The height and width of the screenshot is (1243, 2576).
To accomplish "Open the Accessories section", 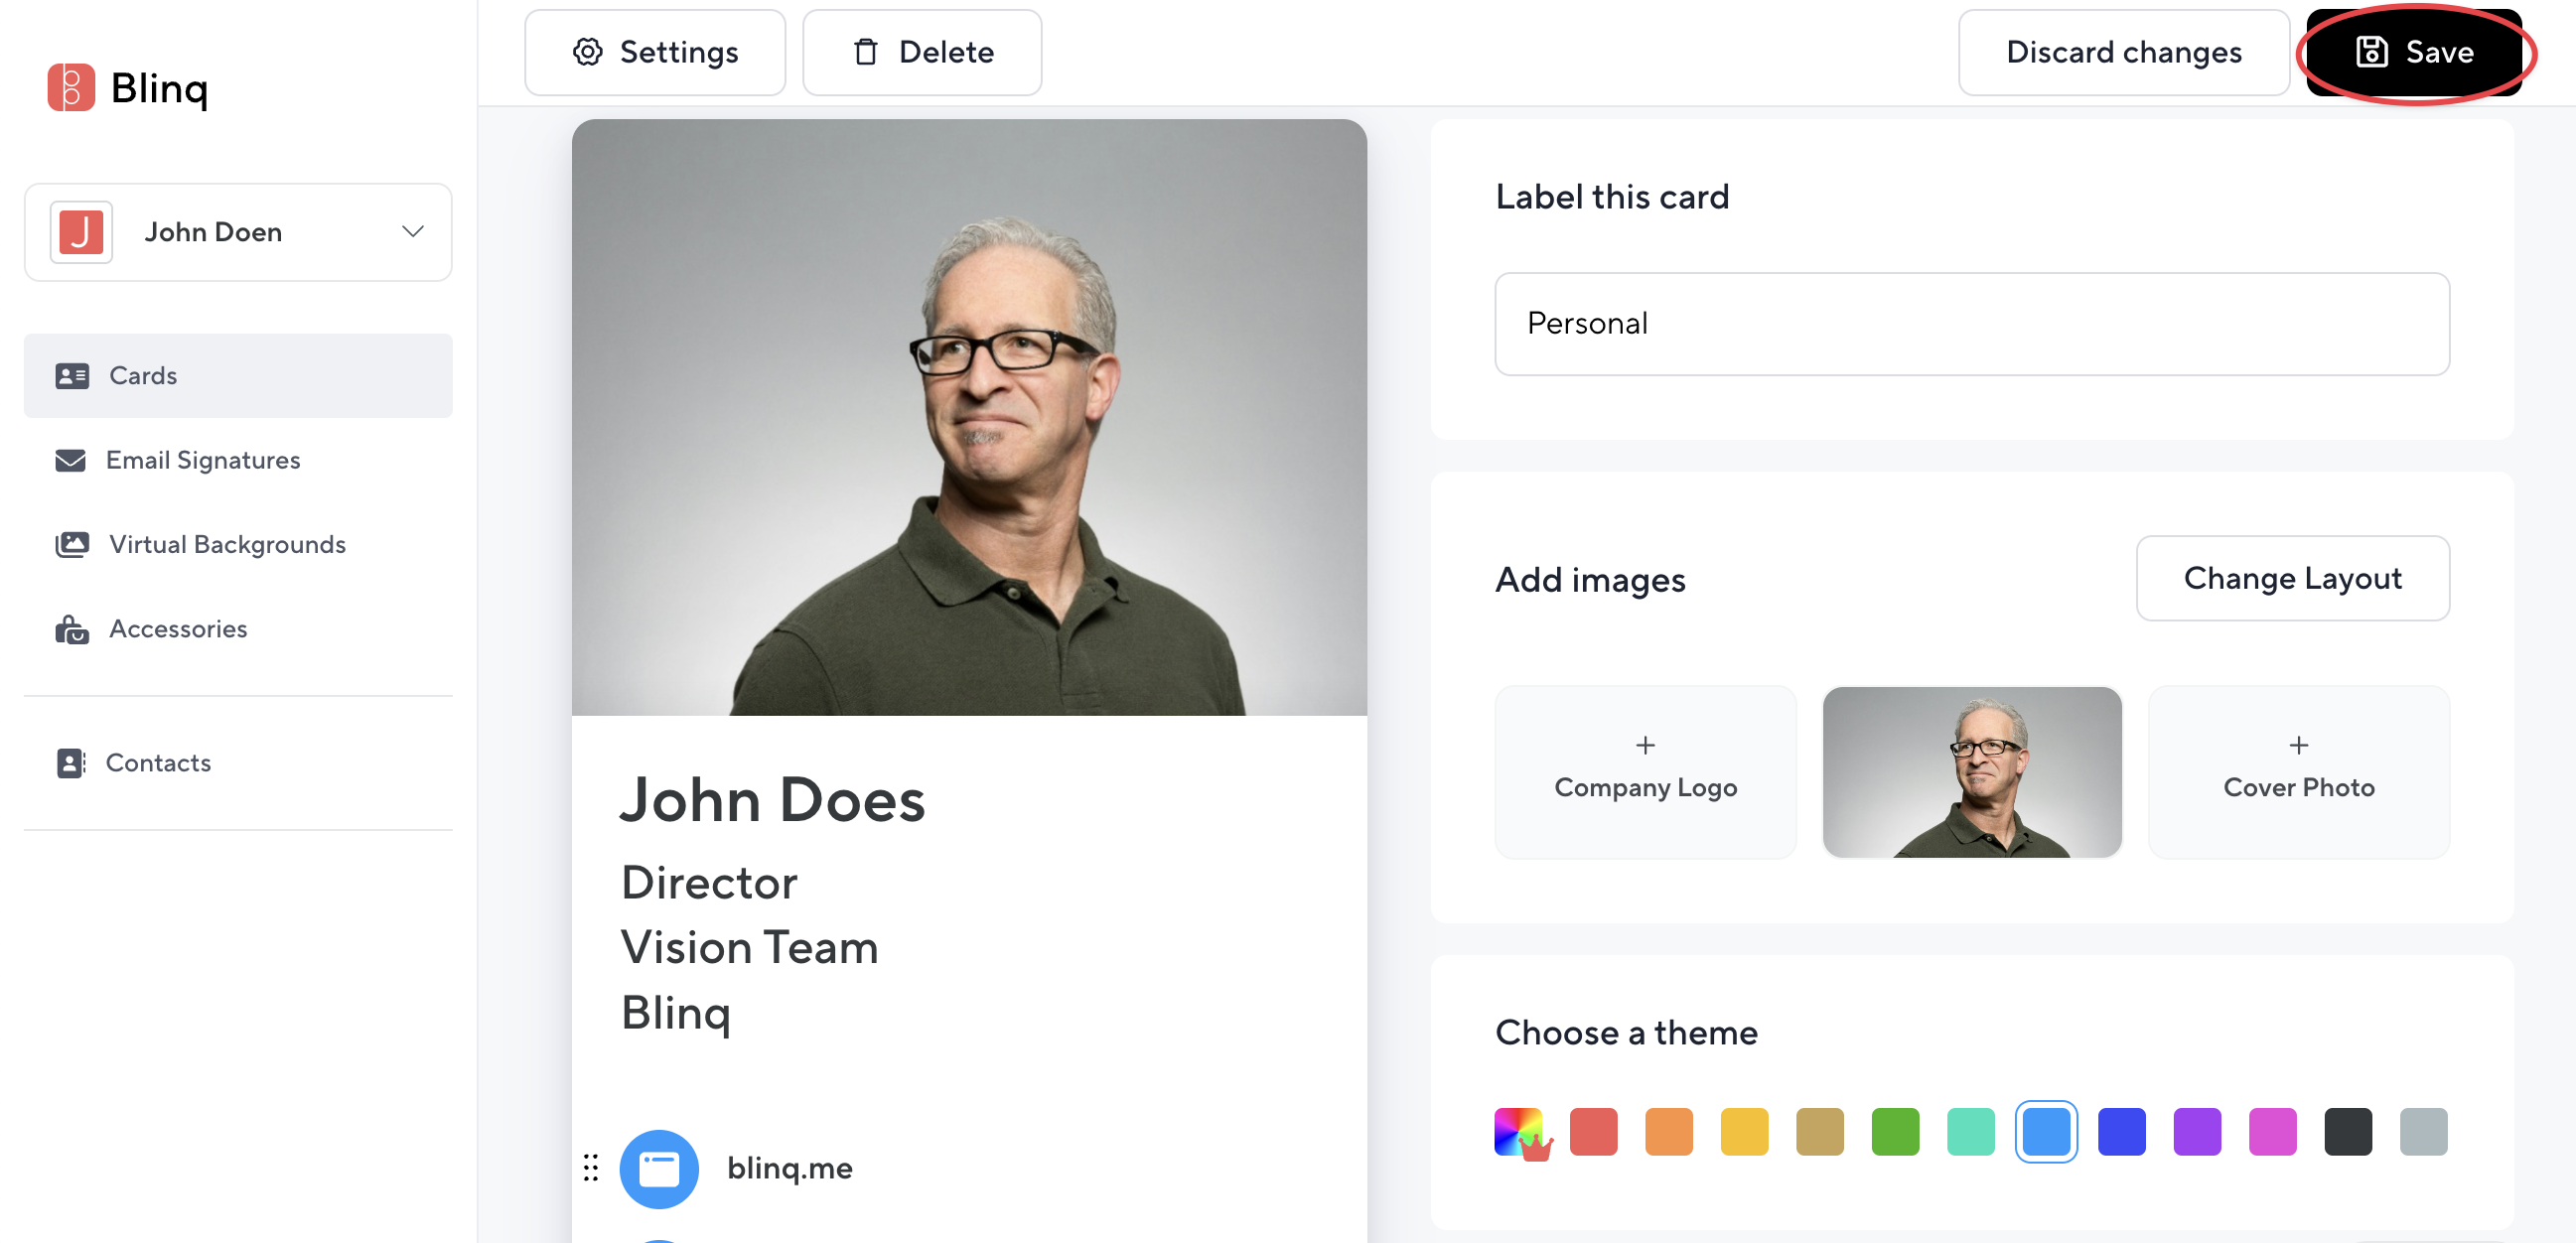I will point(238,629).
